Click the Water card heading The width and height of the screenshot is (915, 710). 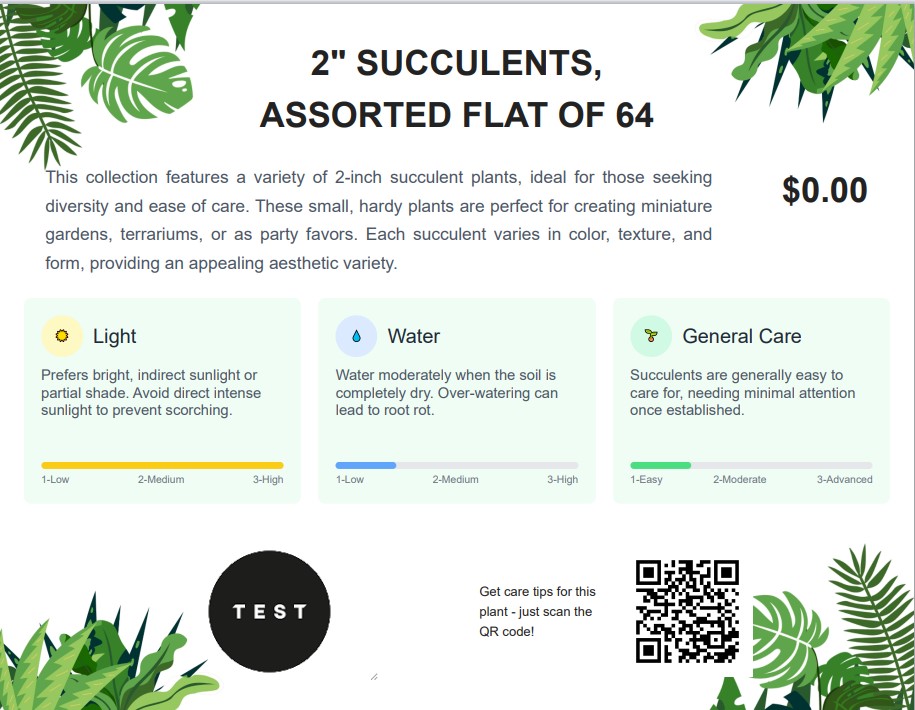tap(413, 336)
